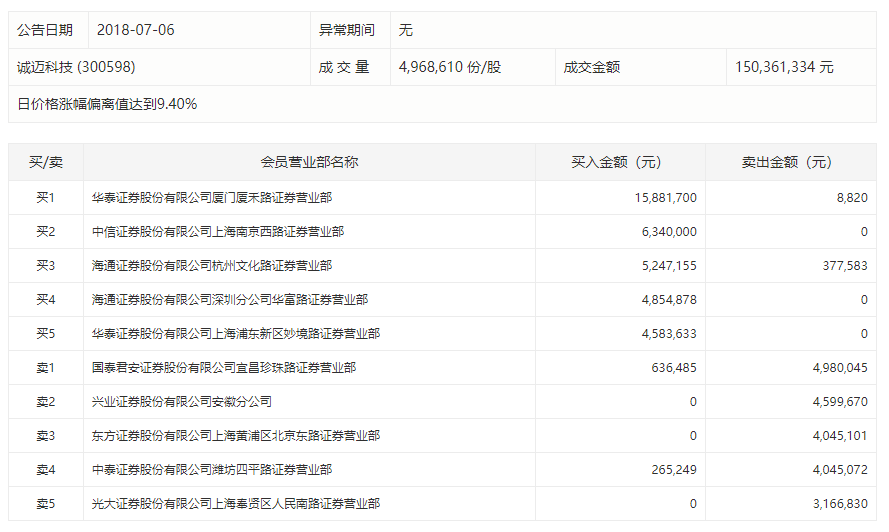Screen dimensions: 889x532
Task: Select the 买3 row label
Action: point(46,265)
